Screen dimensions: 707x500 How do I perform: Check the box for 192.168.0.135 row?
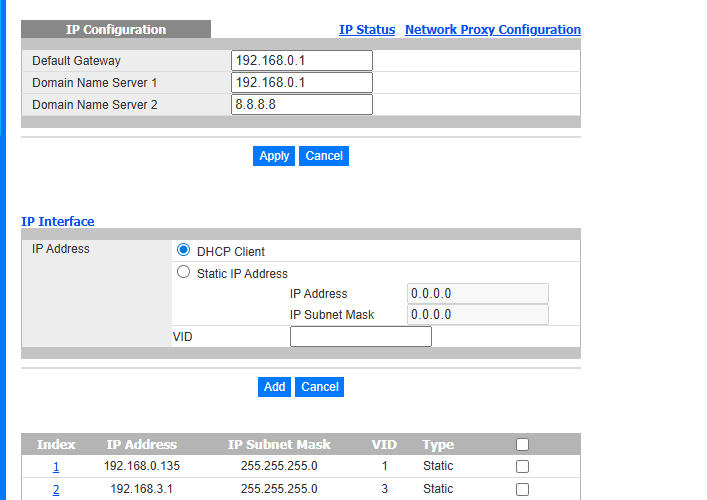[x=522, y=466]
